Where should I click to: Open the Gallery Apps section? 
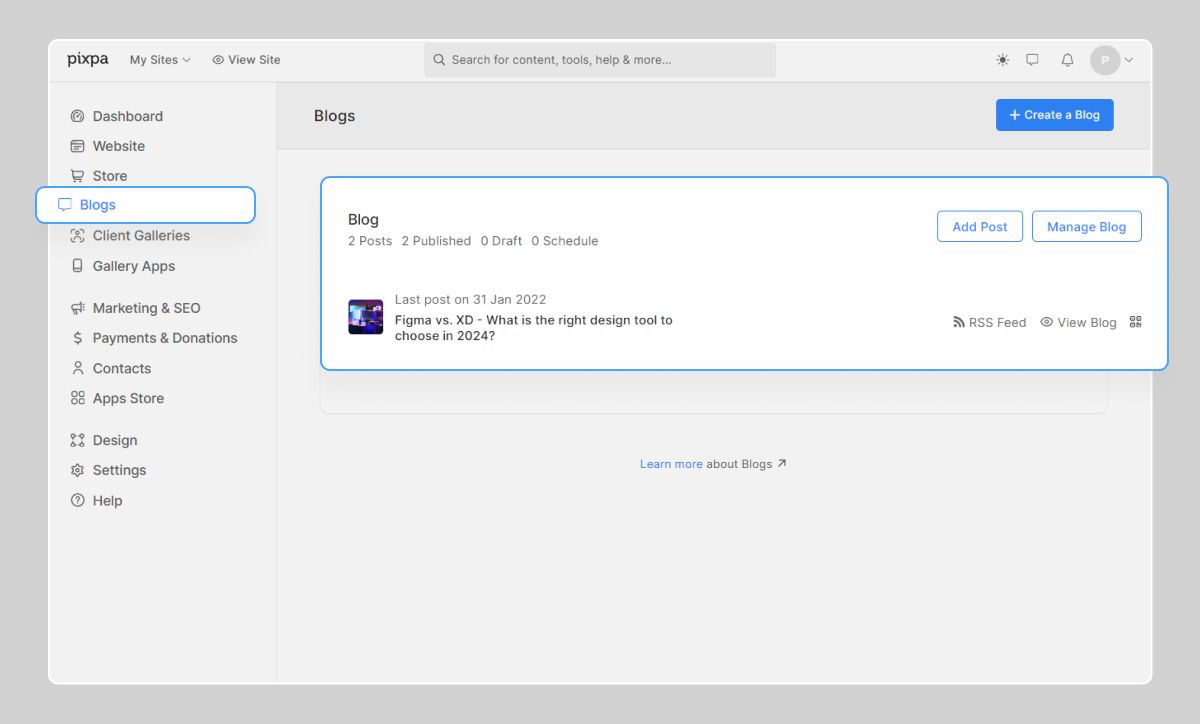pyautogui.click(x=133, y=266)
